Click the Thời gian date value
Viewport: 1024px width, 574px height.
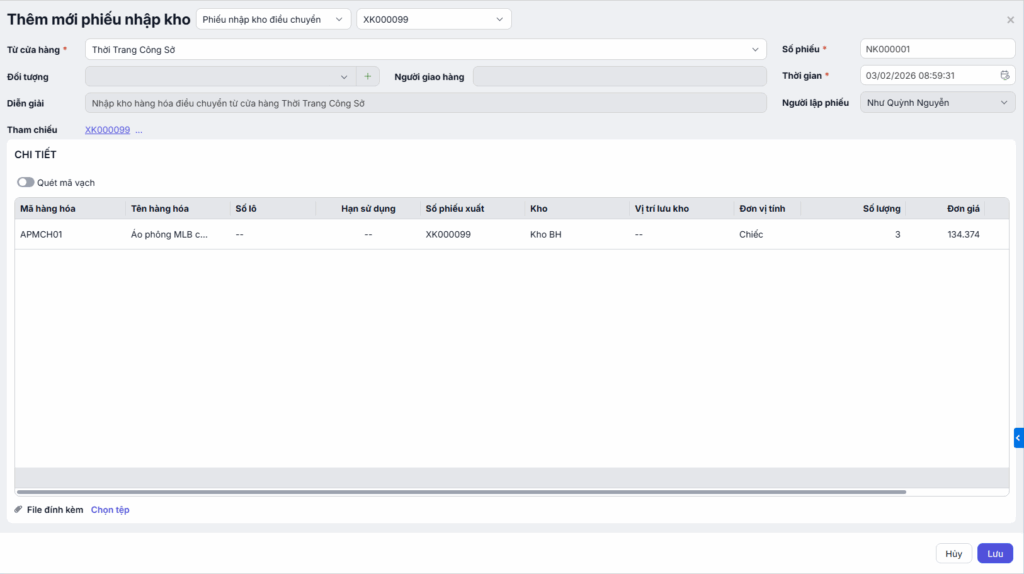910,76
